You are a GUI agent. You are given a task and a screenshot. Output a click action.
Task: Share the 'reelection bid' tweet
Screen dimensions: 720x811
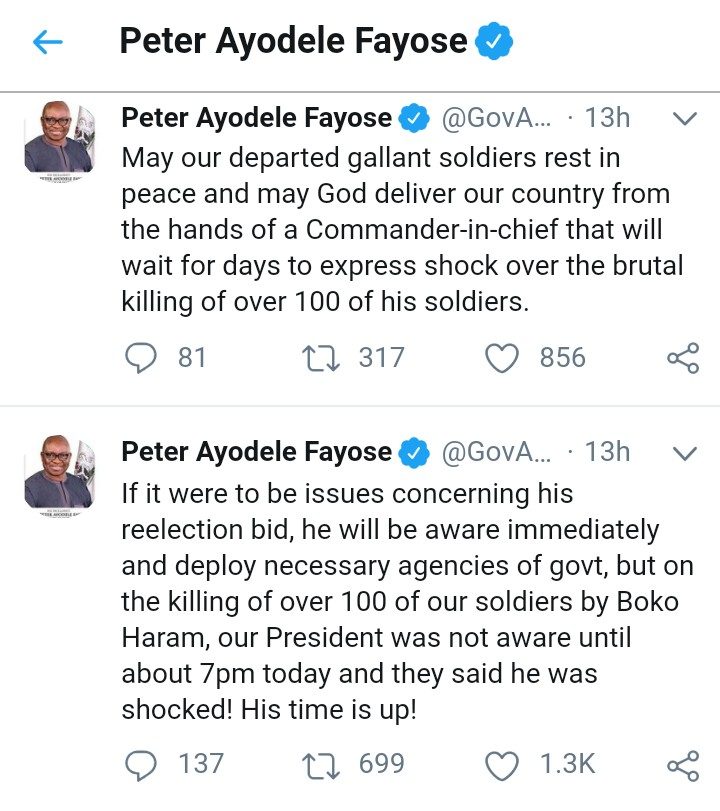click(682, 765)
